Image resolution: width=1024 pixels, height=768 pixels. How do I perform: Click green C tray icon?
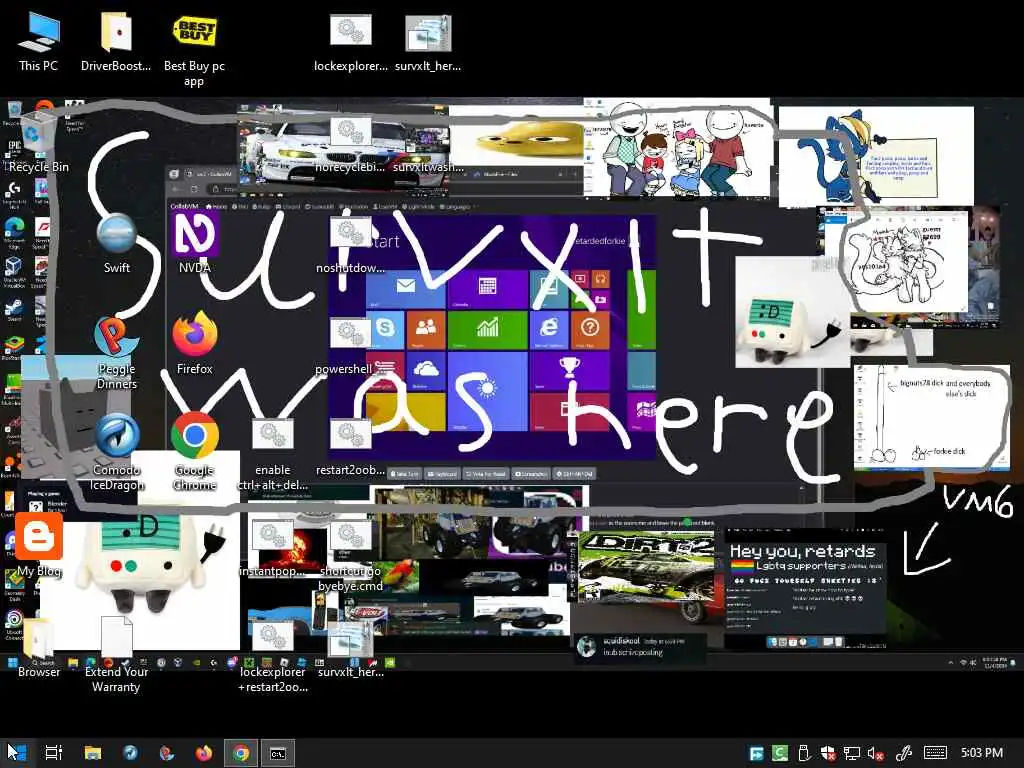pos(780,754)
